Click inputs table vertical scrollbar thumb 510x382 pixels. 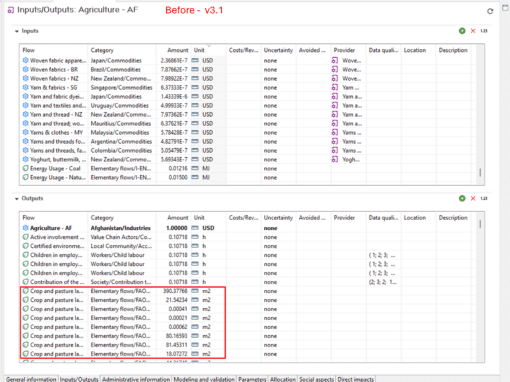pyautogui.click(x=480, y=172)
